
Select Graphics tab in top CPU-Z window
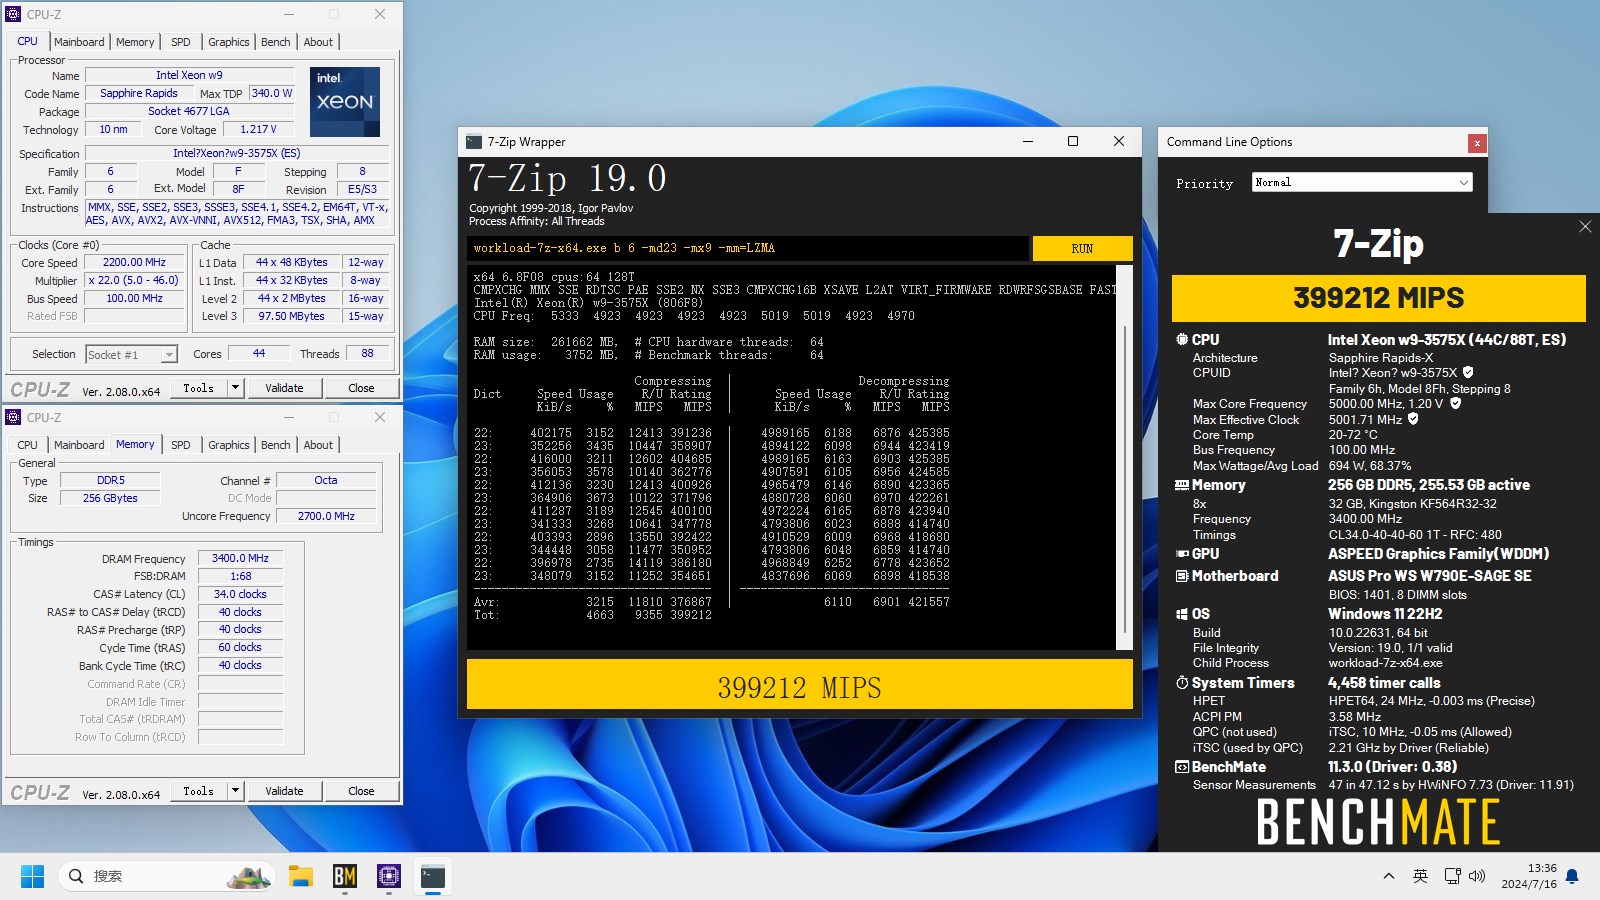229,42
